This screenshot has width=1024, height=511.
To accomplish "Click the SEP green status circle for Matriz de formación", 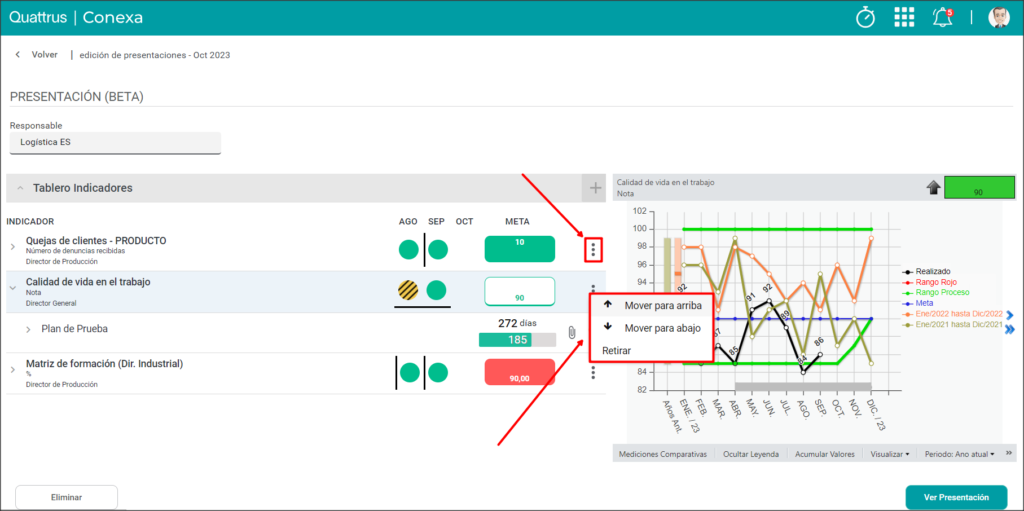I will click(437, 372).
